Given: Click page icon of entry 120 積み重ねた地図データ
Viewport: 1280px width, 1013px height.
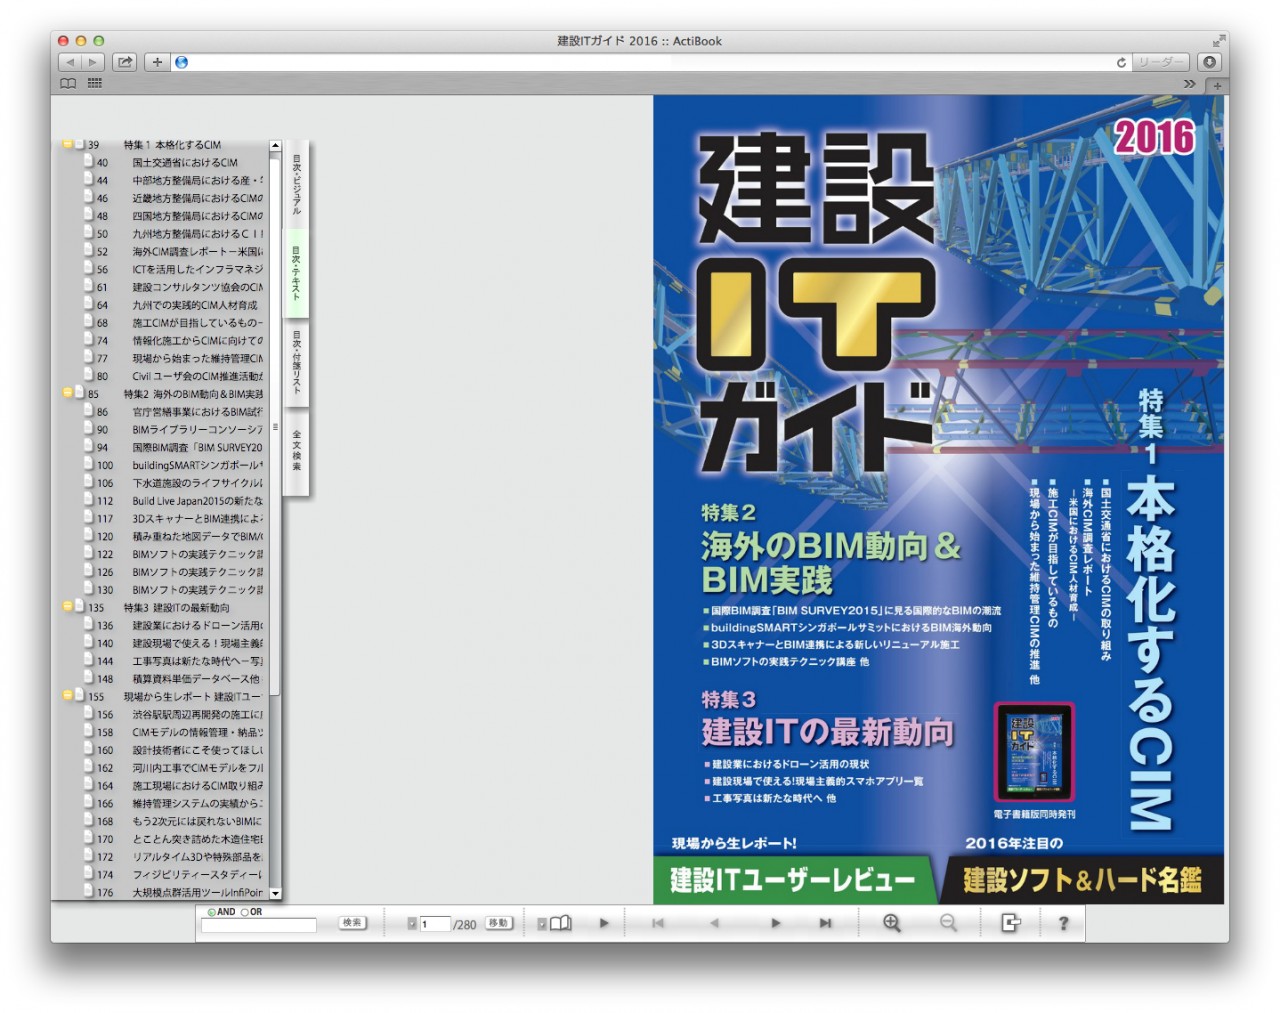Looking at the screenshot, I should coord(89,535).
